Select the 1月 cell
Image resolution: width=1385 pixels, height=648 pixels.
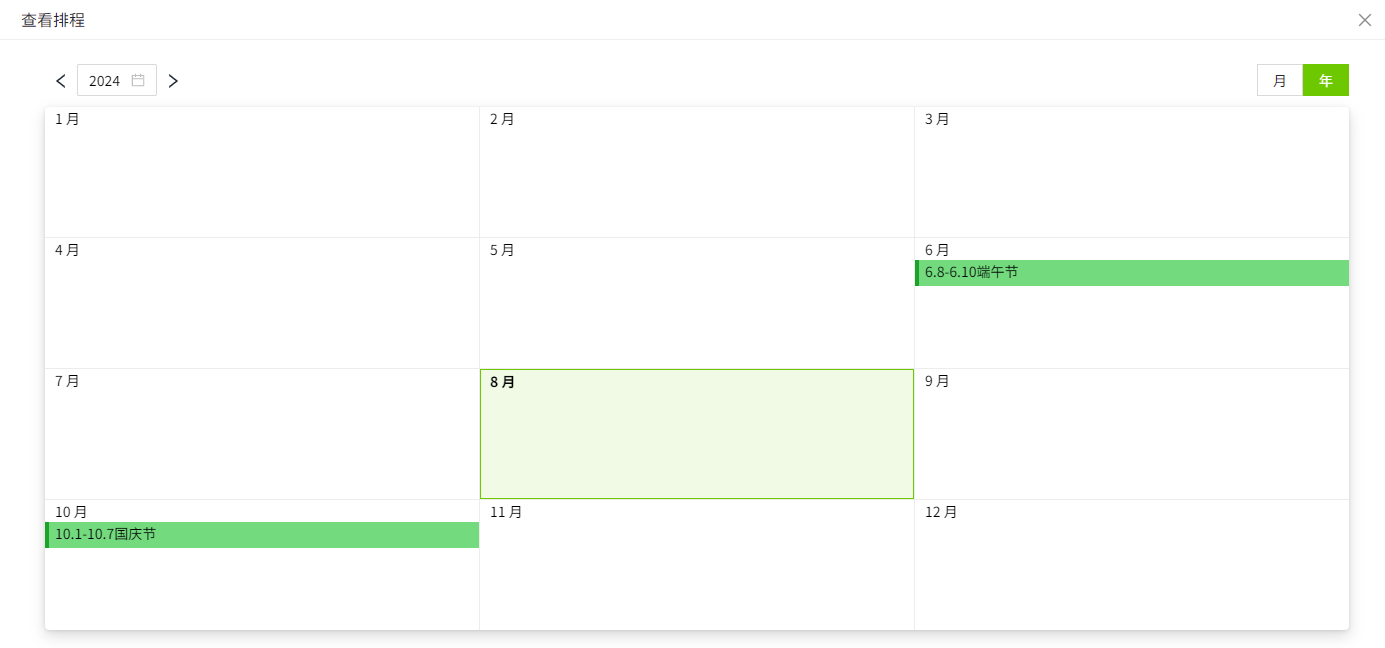click(x=262, y=173)
